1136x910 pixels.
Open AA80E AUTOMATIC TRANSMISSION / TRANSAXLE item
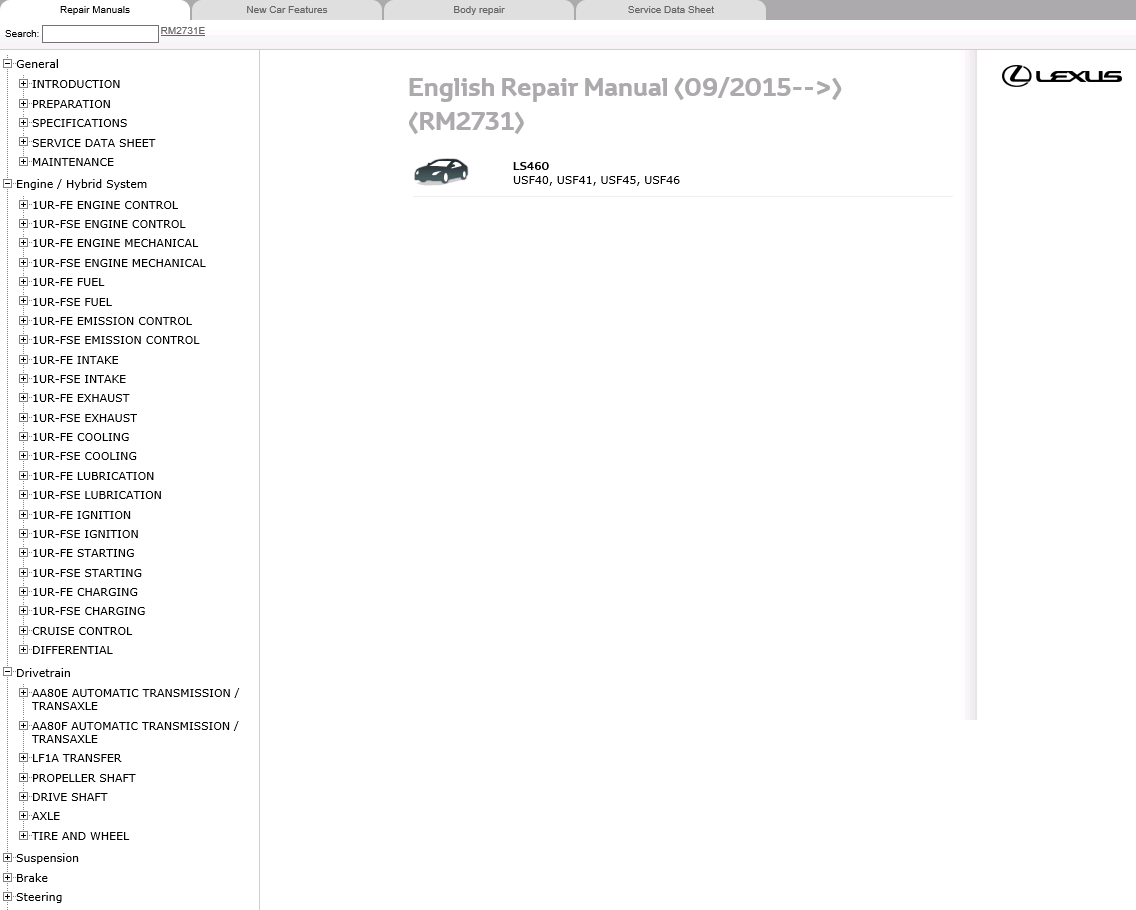point(135,699)
